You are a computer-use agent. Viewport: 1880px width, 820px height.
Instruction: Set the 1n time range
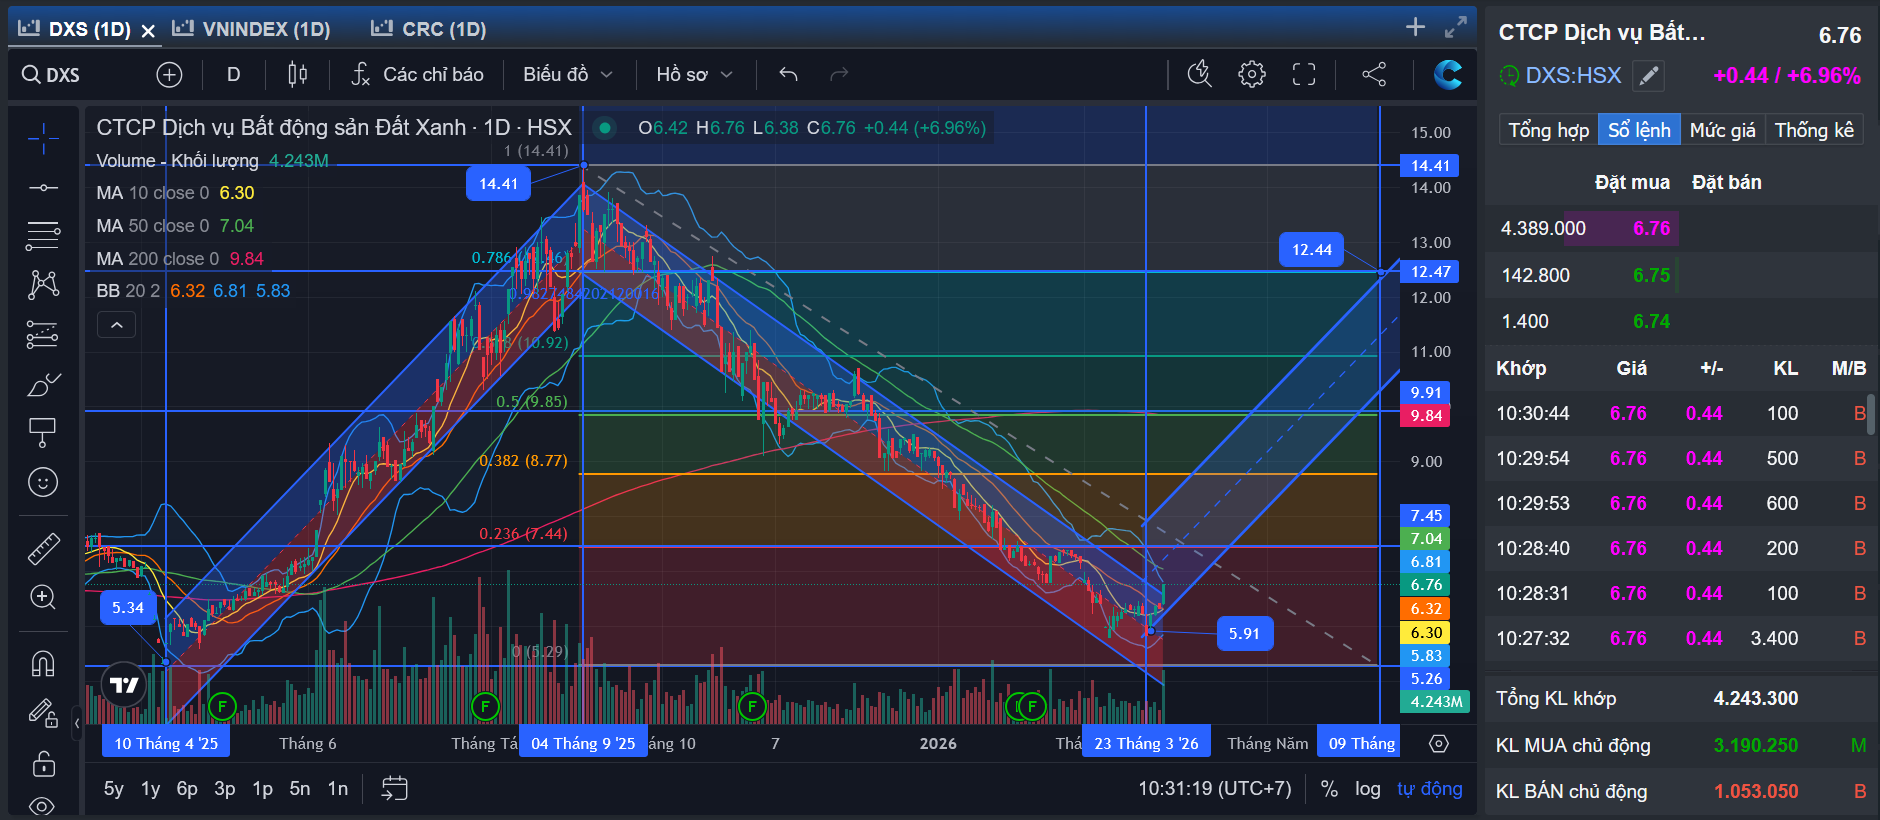click(338, 789)
